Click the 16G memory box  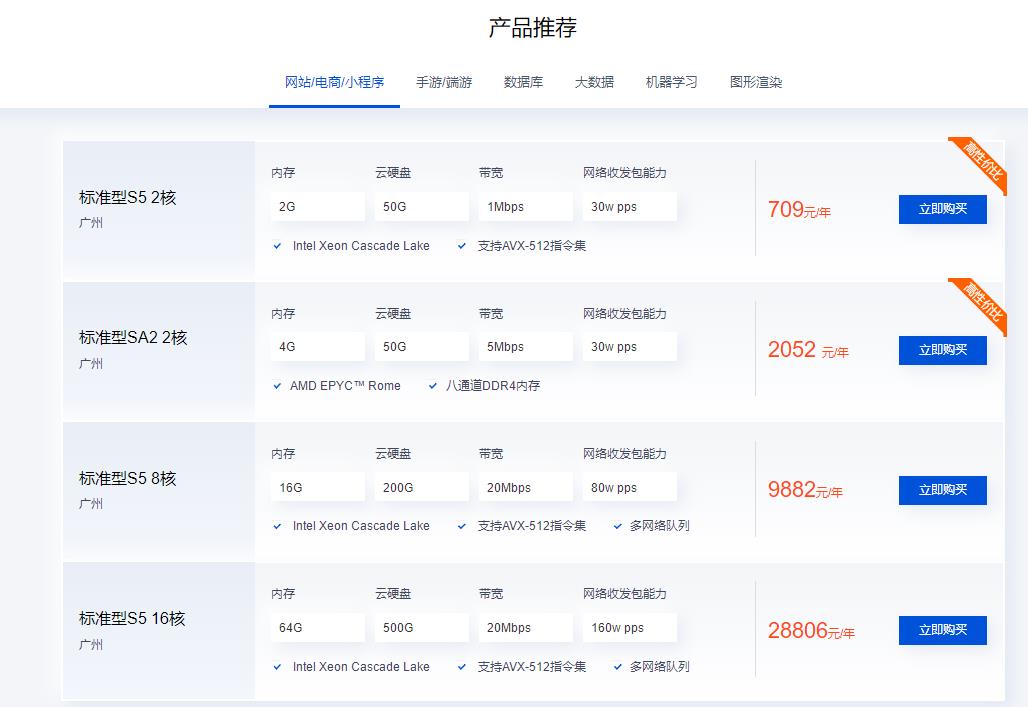pos(317,488)
